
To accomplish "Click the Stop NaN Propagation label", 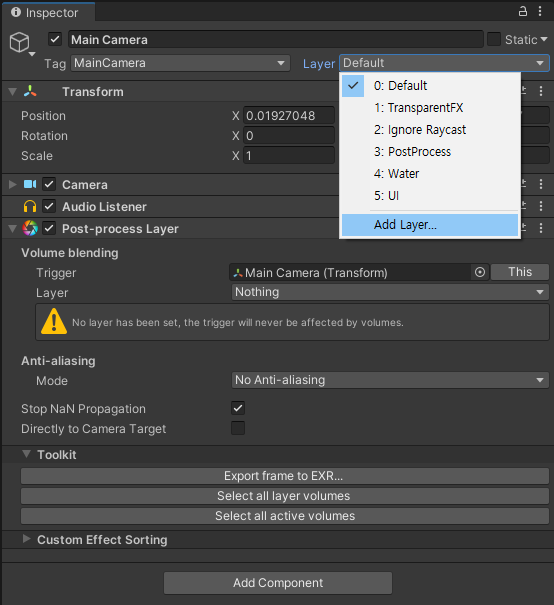I will click(x=83, y=409).
